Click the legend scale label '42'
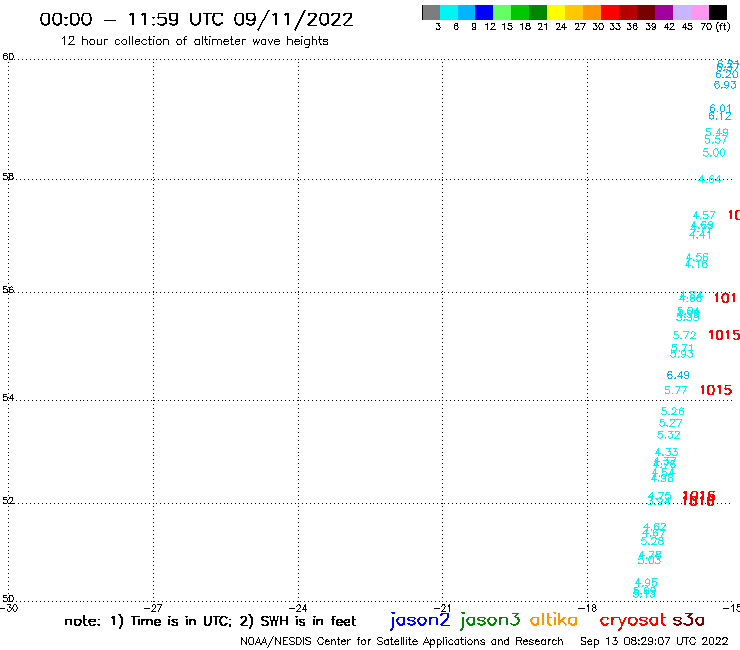The image size is (740, 650). [x=669, y=27]
